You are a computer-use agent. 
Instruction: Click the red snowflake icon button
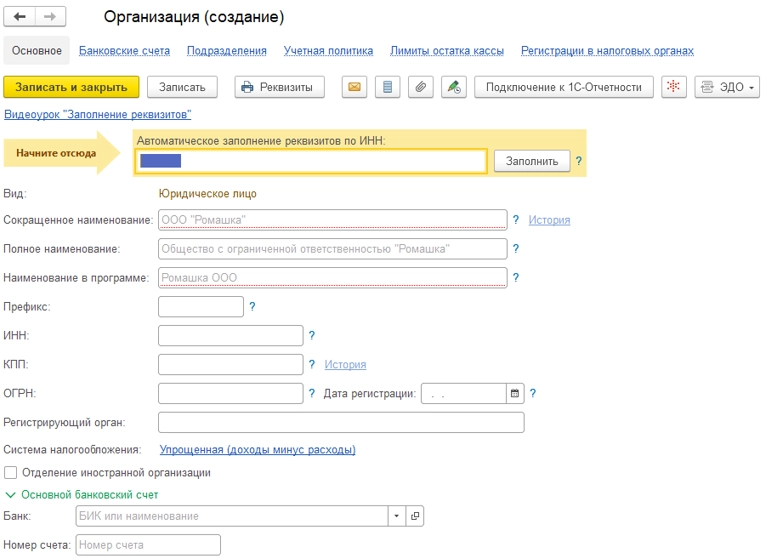pos(673,87)
